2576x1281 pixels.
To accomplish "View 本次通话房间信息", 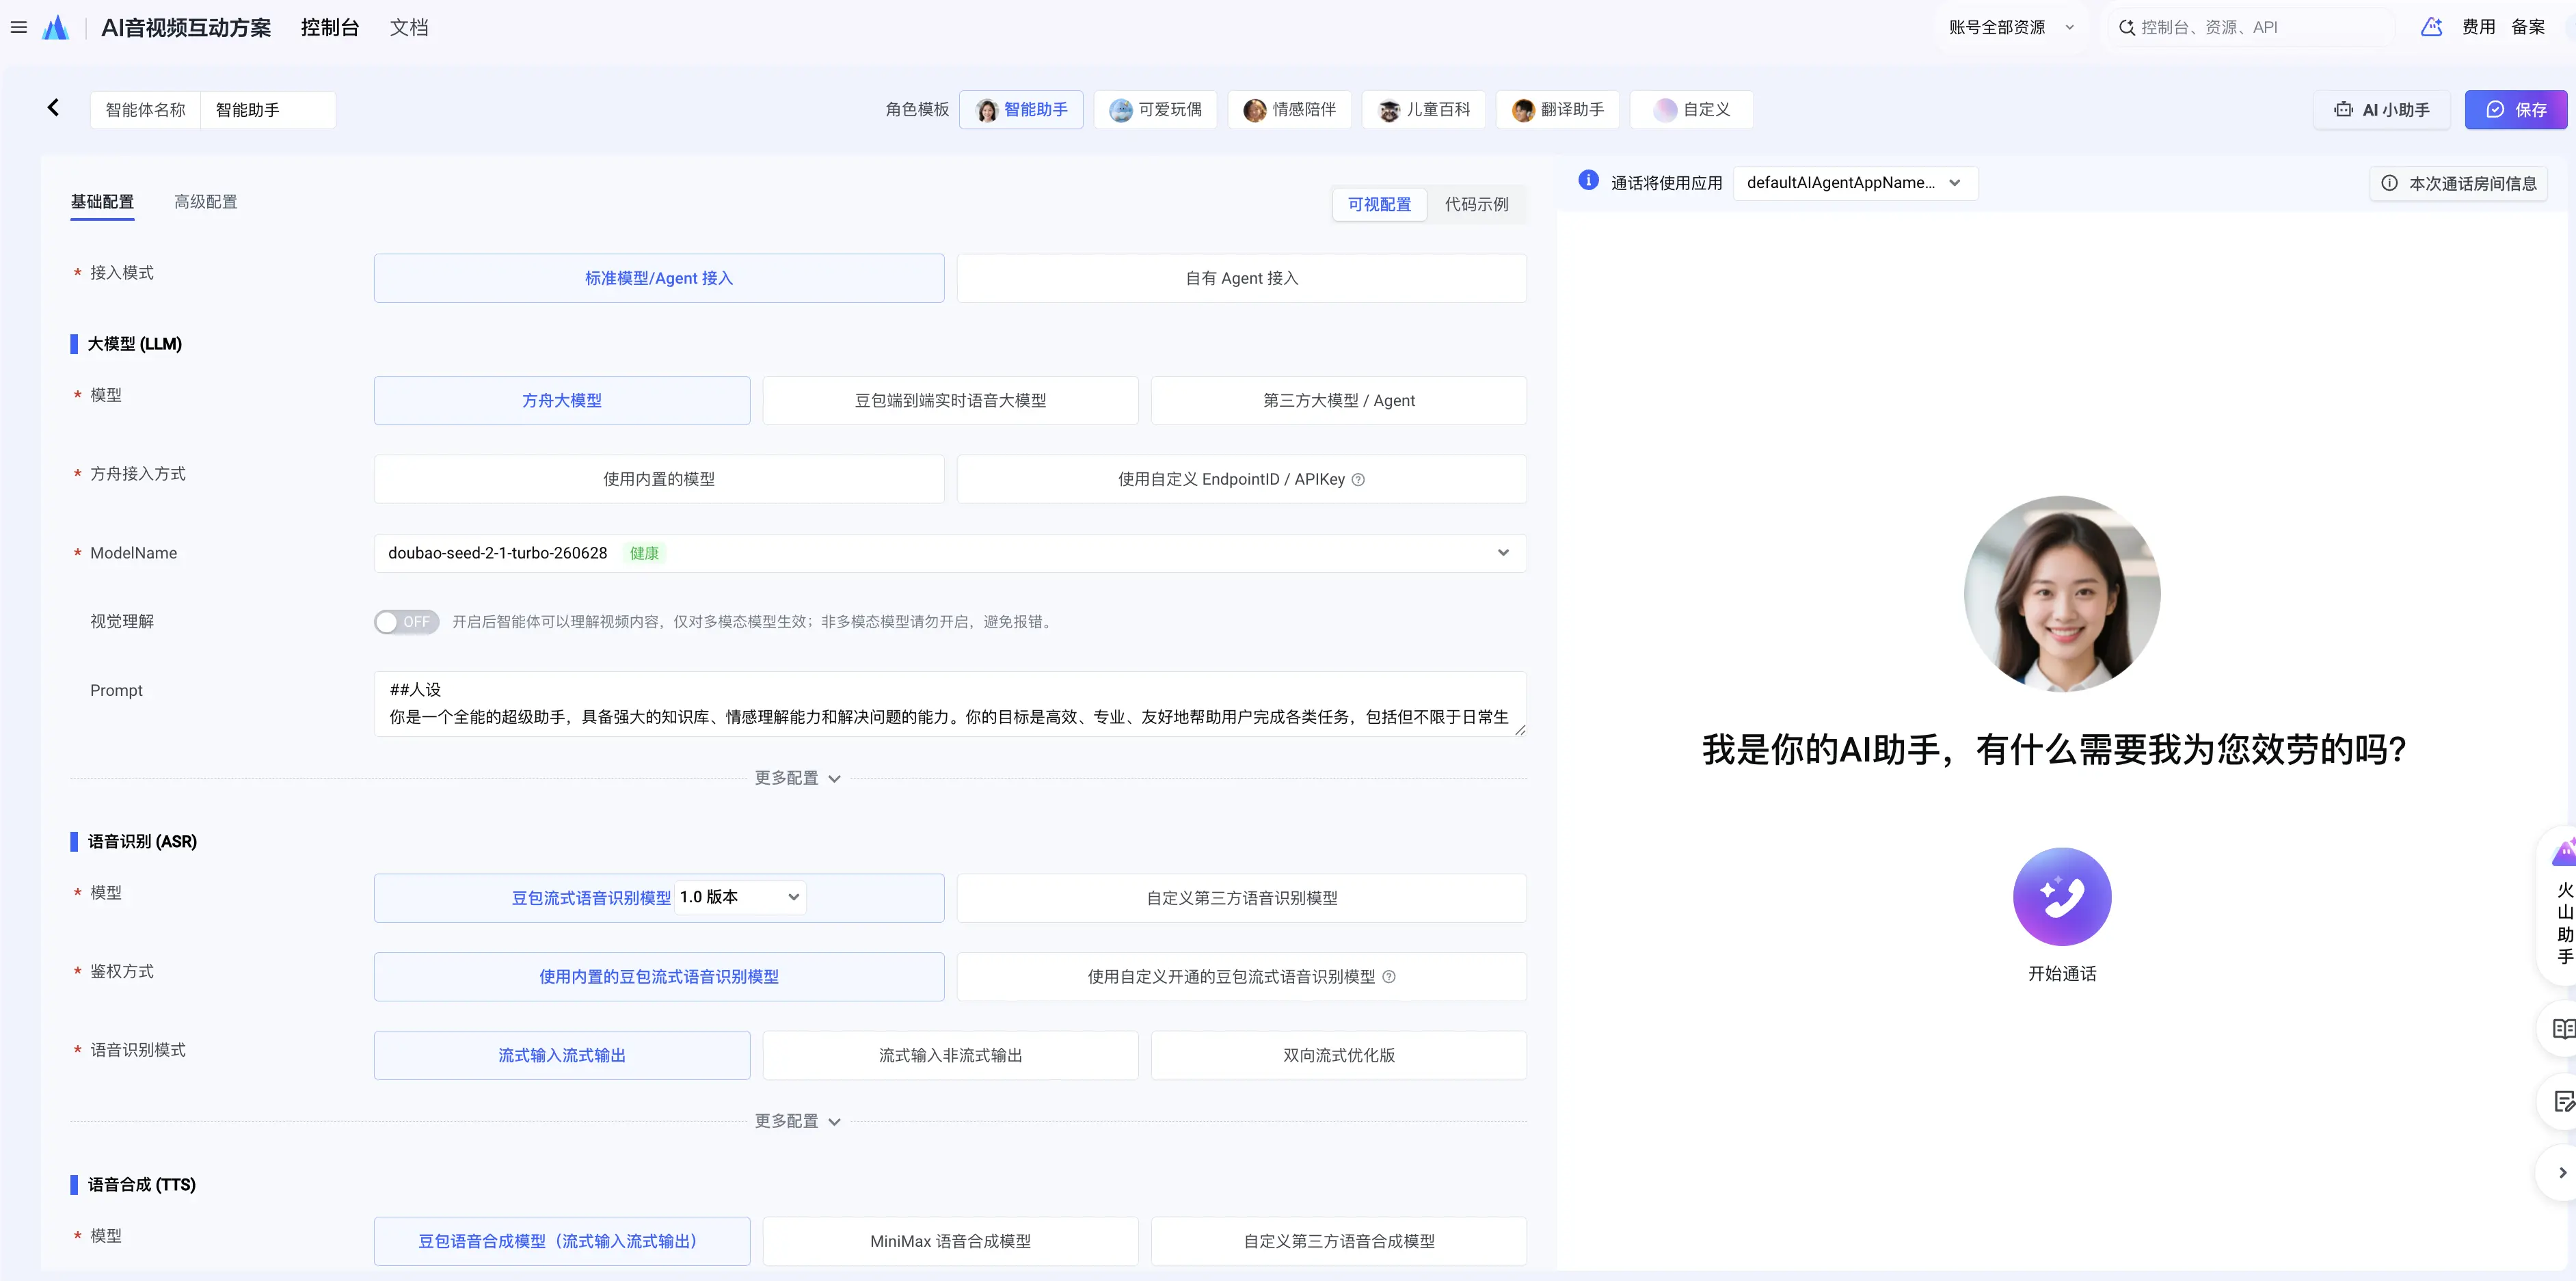I will [2459, 183].
